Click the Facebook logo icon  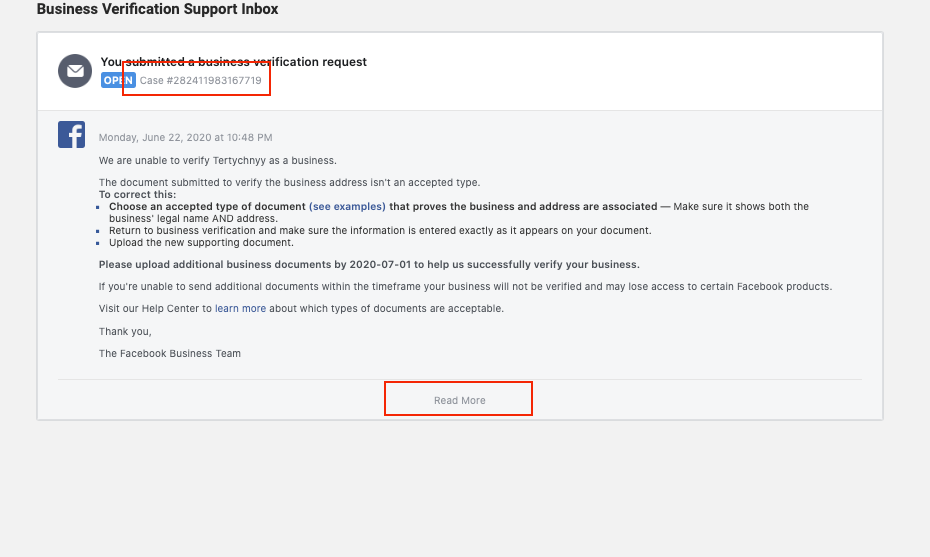pos(71,135)
